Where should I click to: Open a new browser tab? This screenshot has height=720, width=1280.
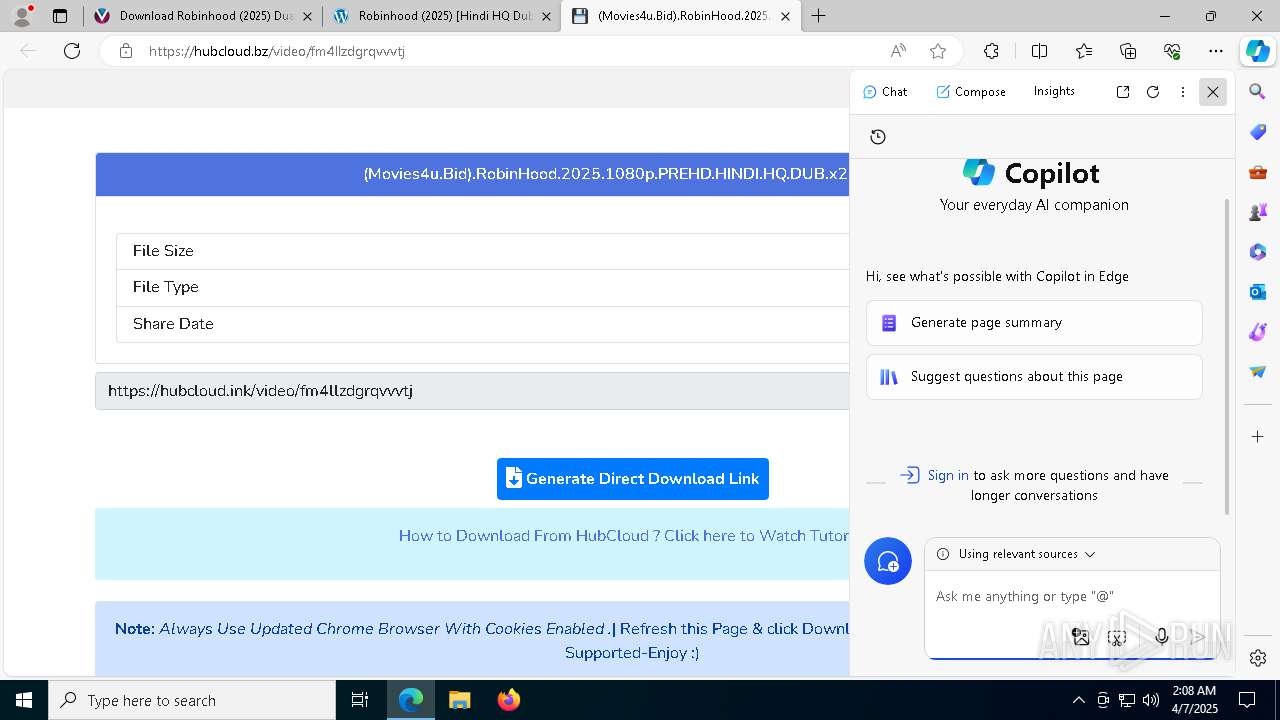[x=819, y=16]
